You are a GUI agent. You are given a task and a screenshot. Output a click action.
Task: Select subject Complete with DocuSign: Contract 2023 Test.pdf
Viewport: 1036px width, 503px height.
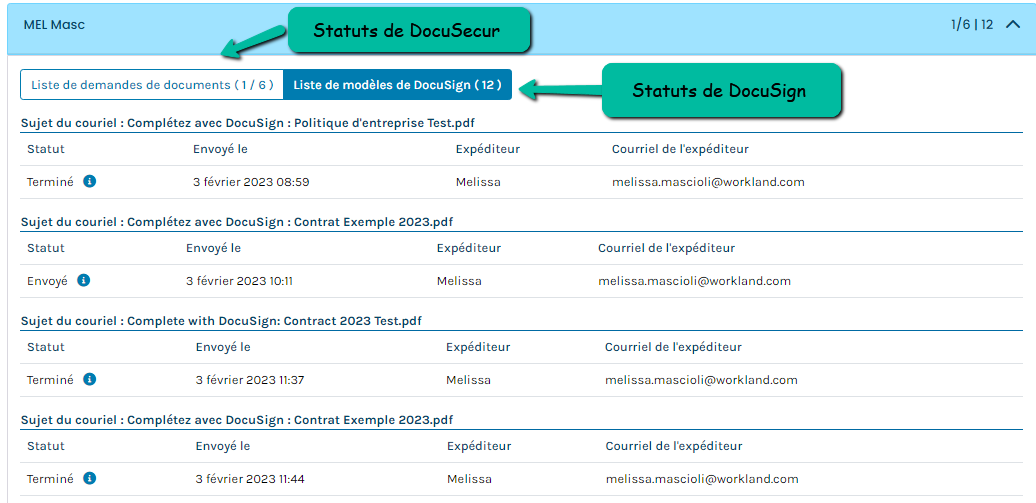click(221, 321)
